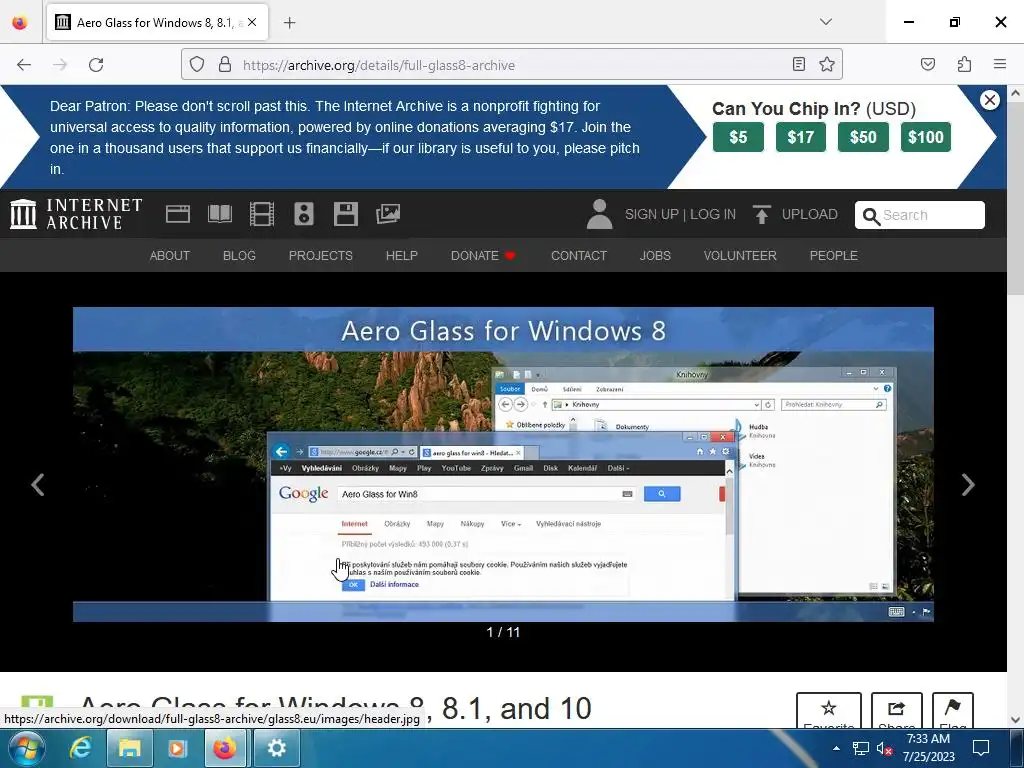Bookmark this page with star icon
The width and height of the screenshot is (1024, 768).
tap(827, 64)
